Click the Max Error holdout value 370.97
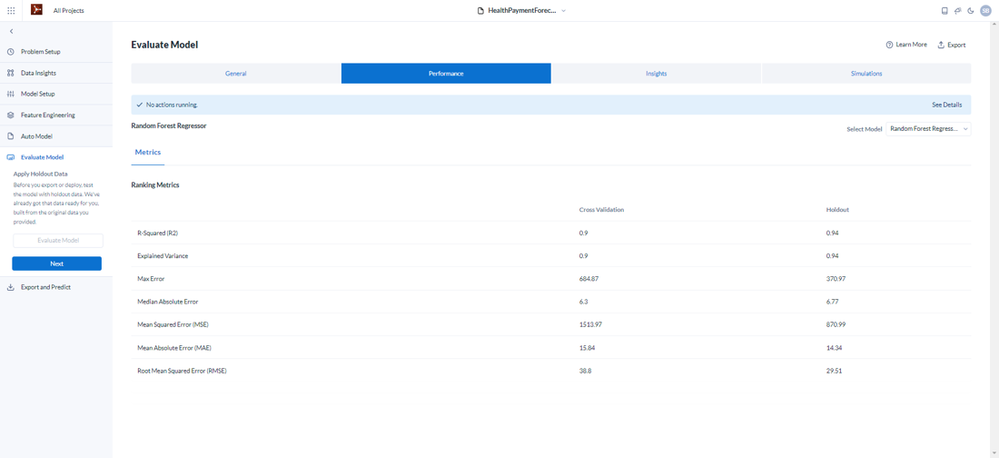 tap(835, 278)
